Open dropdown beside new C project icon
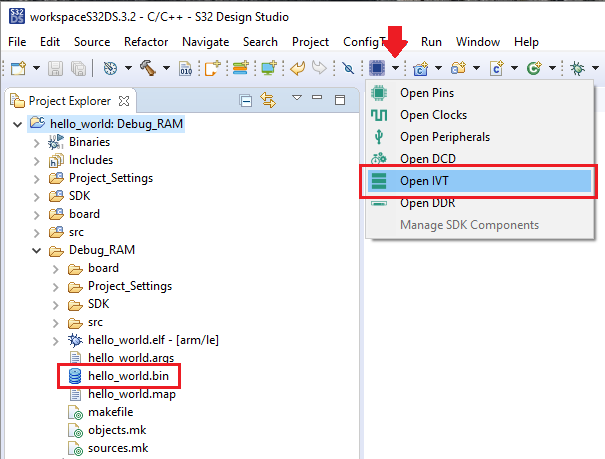This screenshot has width=605, height=459. tap(438, 68)
